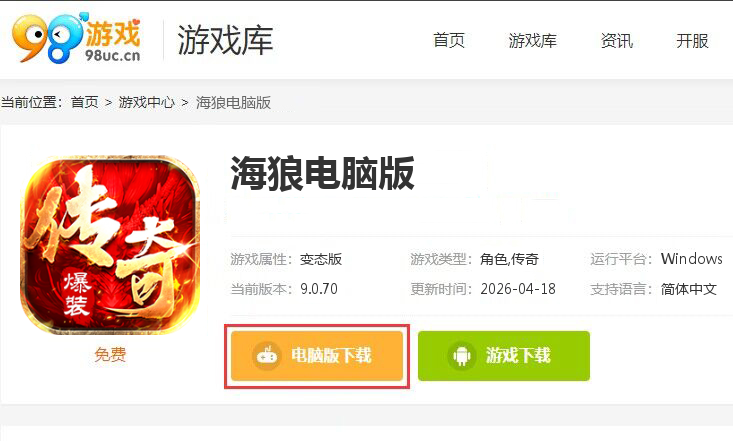This screenshot has height=441, width=733.
Task: Click the 98uc.cn site logo
Action: pyautogui.click(x=77, y=38)
